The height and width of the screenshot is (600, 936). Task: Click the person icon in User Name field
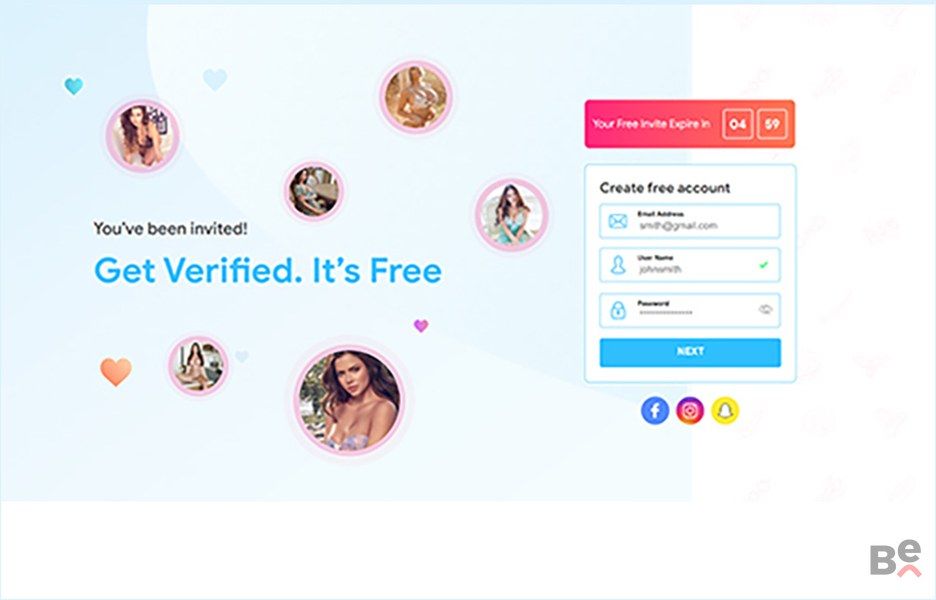pos(618,265)
